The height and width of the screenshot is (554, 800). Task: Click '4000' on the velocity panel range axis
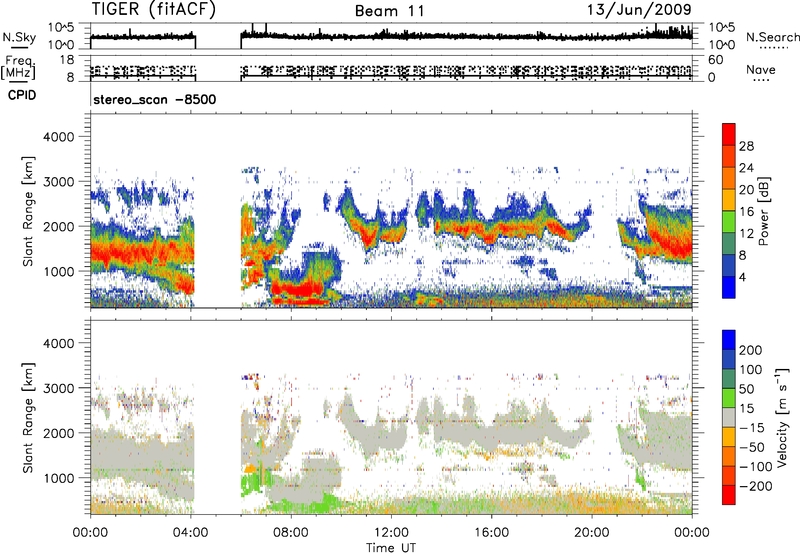[58, 343]
